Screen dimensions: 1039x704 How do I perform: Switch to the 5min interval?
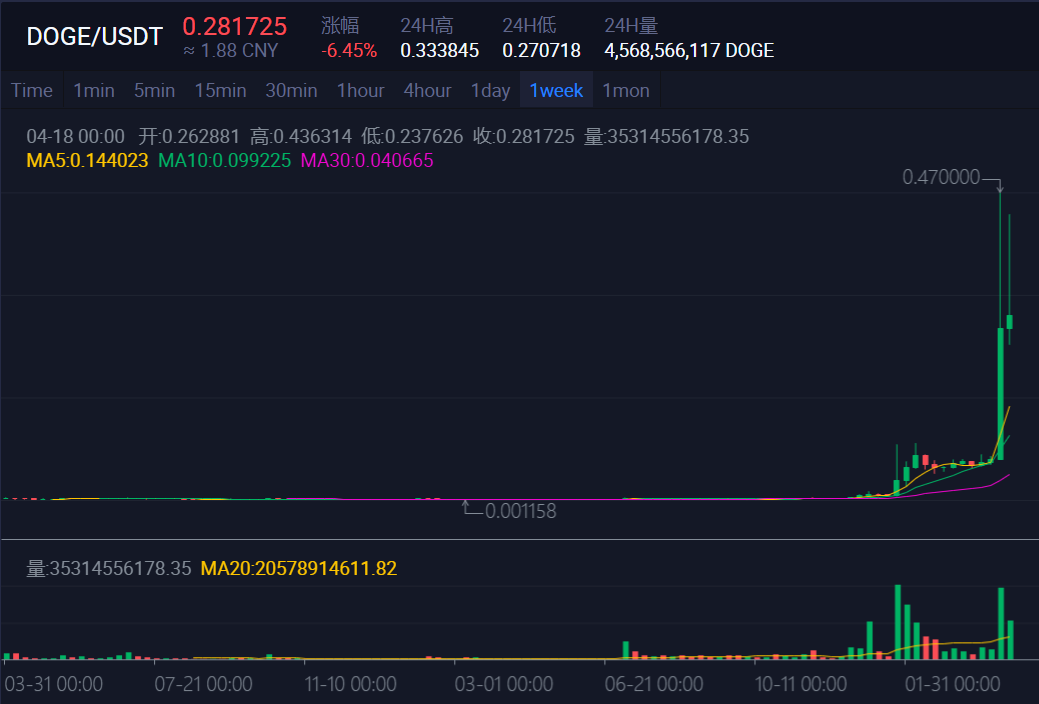tap(154, 90)
